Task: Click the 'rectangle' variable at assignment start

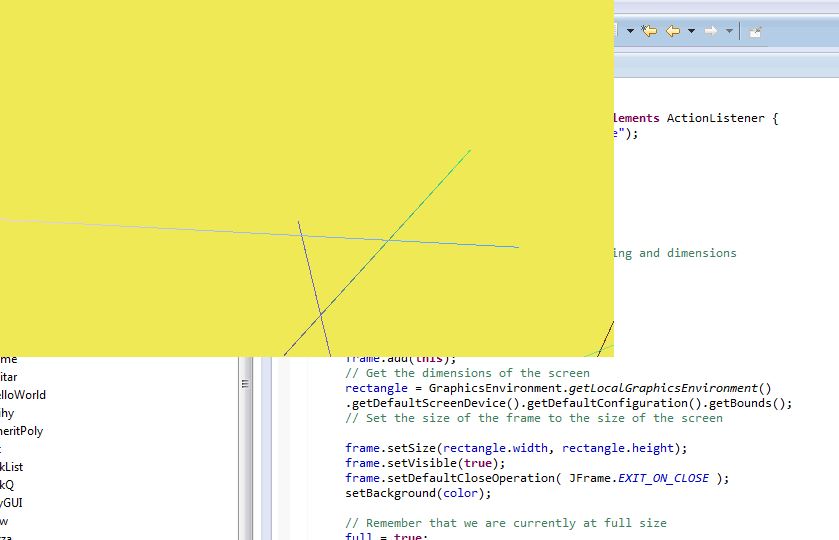Action: pos(376,388)
